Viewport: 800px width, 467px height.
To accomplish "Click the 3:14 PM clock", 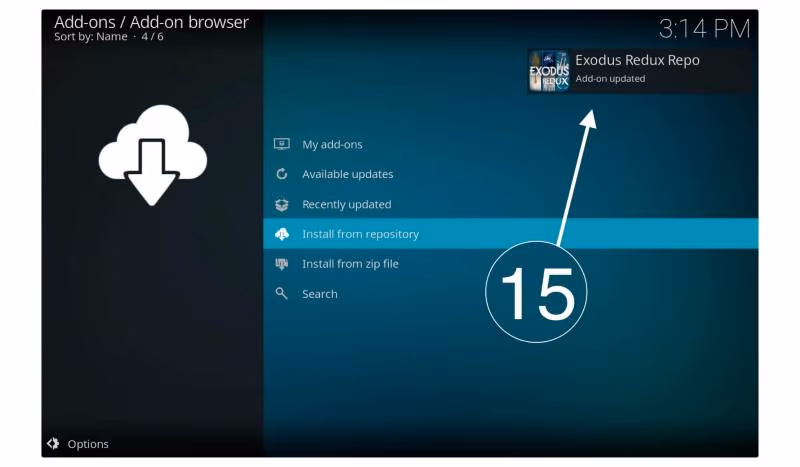I will pos(704,28).
